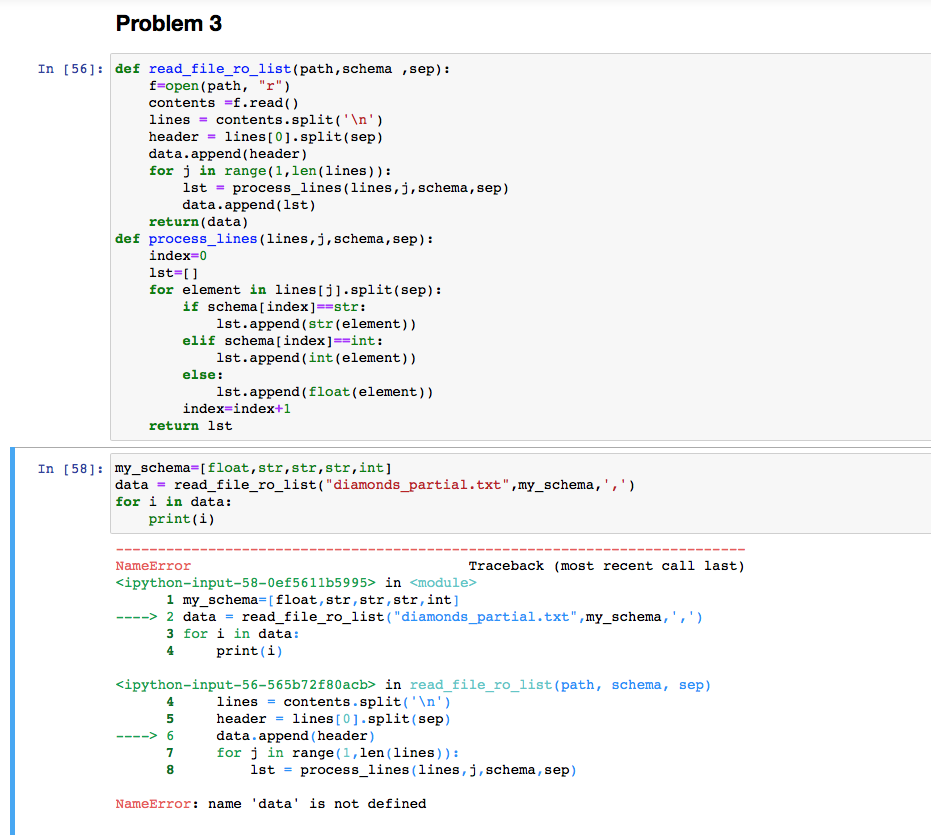
Task: Select the read_file_ro_list function name
Action: click(x=202, y=68)
